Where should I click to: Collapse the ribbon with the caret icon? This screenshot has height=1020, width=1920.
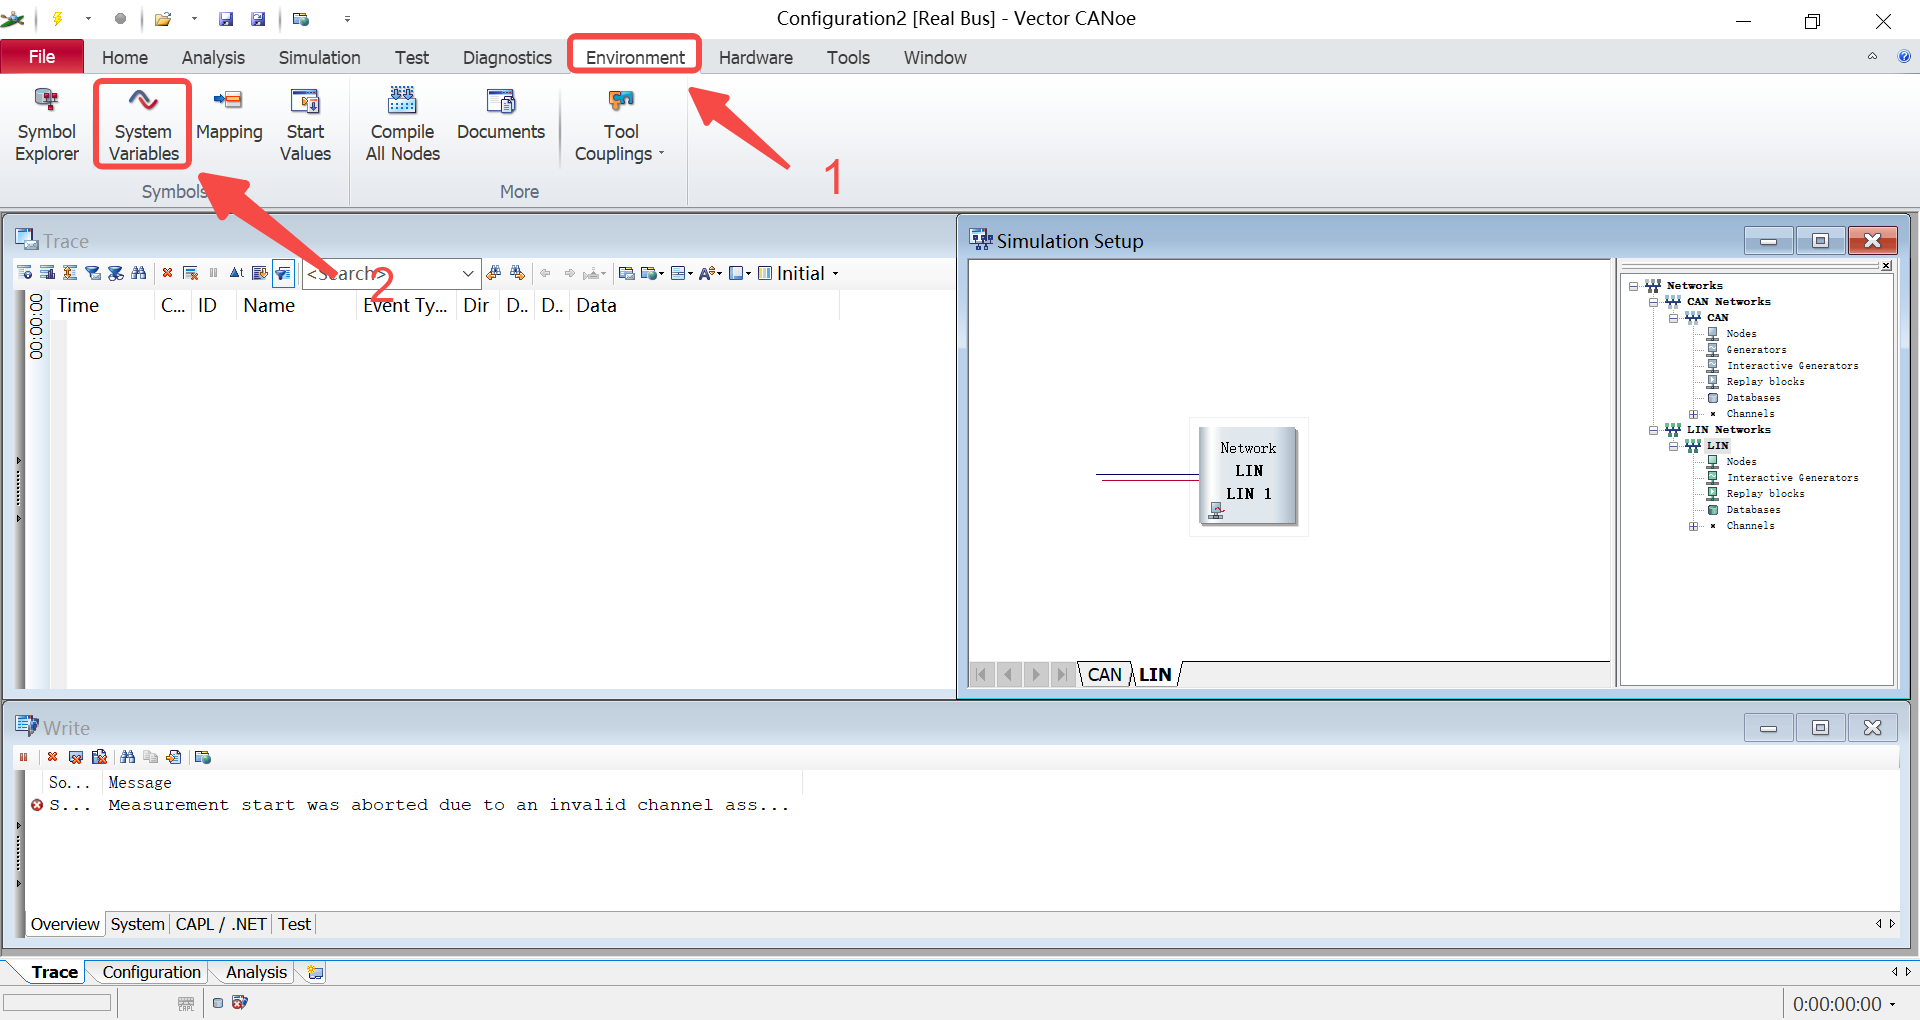click(1872, 57)
